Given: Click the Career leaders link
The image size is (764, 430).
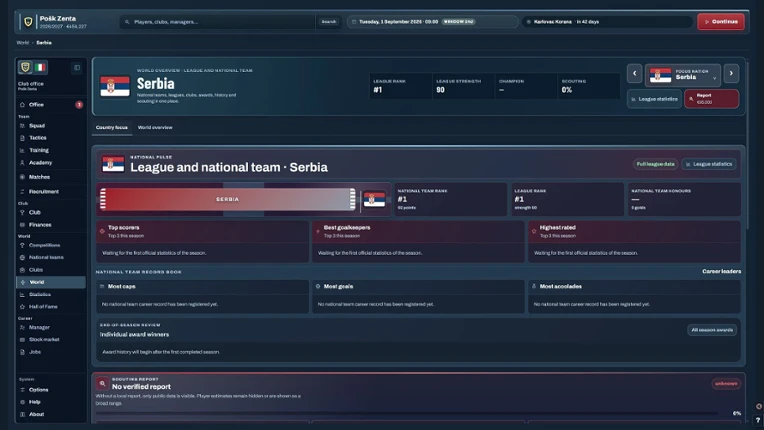Looking at the screenshot, I should (721, 272).
